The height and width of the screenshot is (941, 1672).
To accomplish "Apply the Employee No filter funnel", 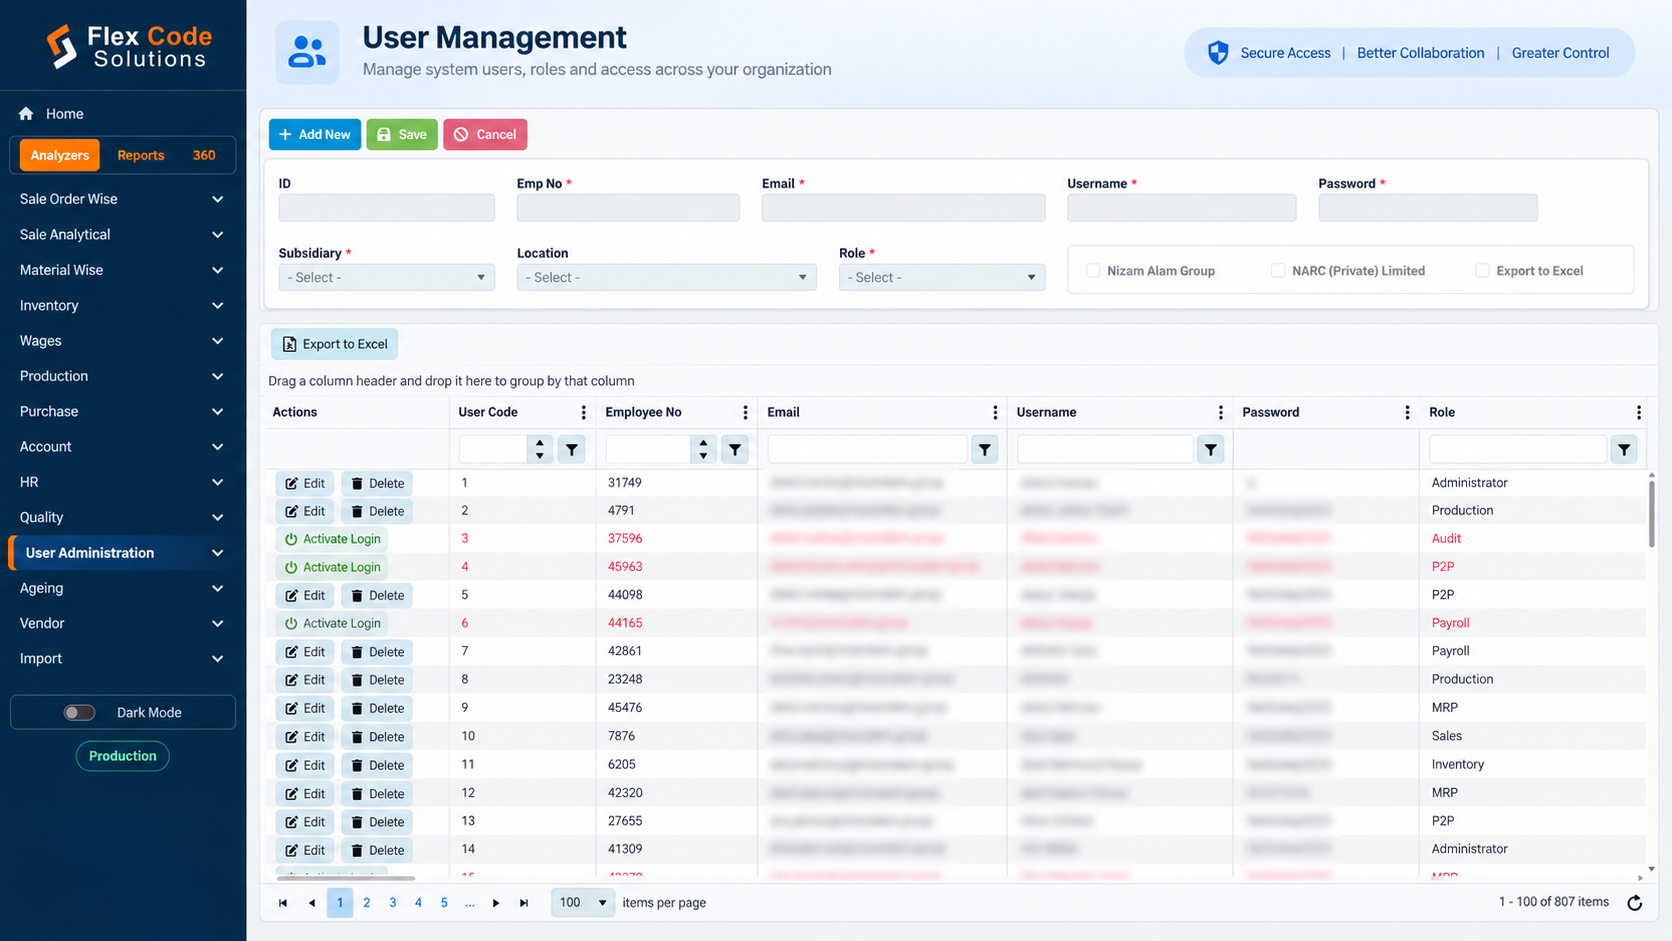I will tap(735, 450).
